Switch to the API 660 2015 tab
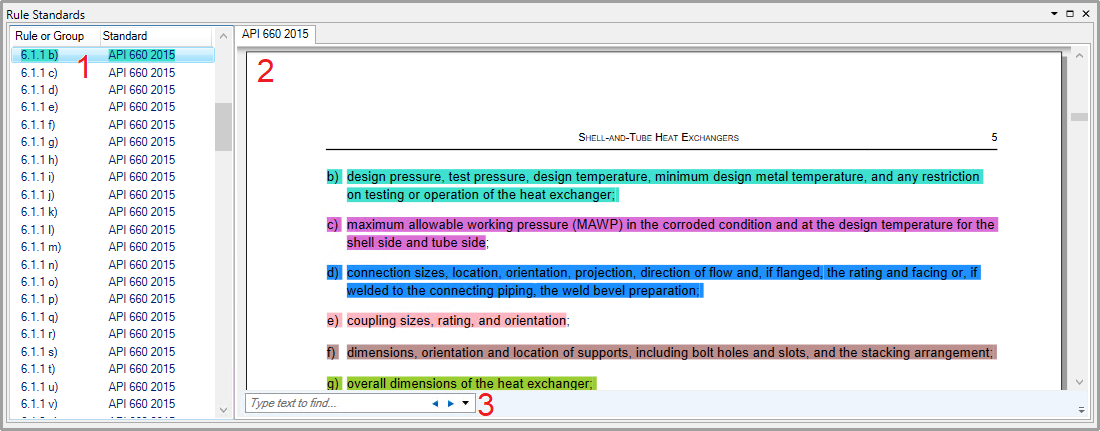Viewport: 1100px width, 431px height. point(275,34)
